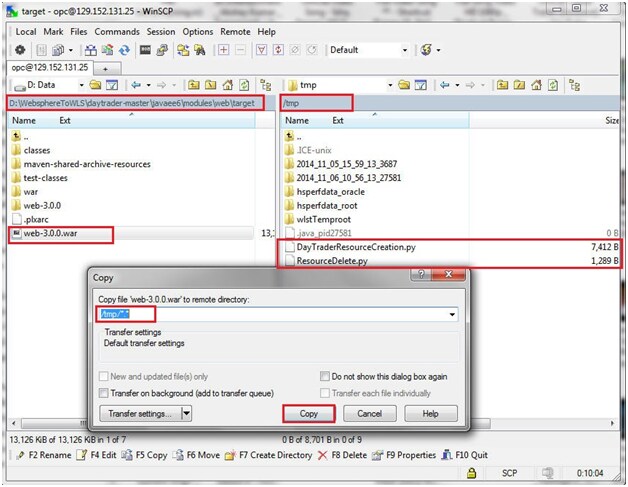Screen dimensions: 628x487
Task: Go to remote parent directory icon
Action: point(502,85)
